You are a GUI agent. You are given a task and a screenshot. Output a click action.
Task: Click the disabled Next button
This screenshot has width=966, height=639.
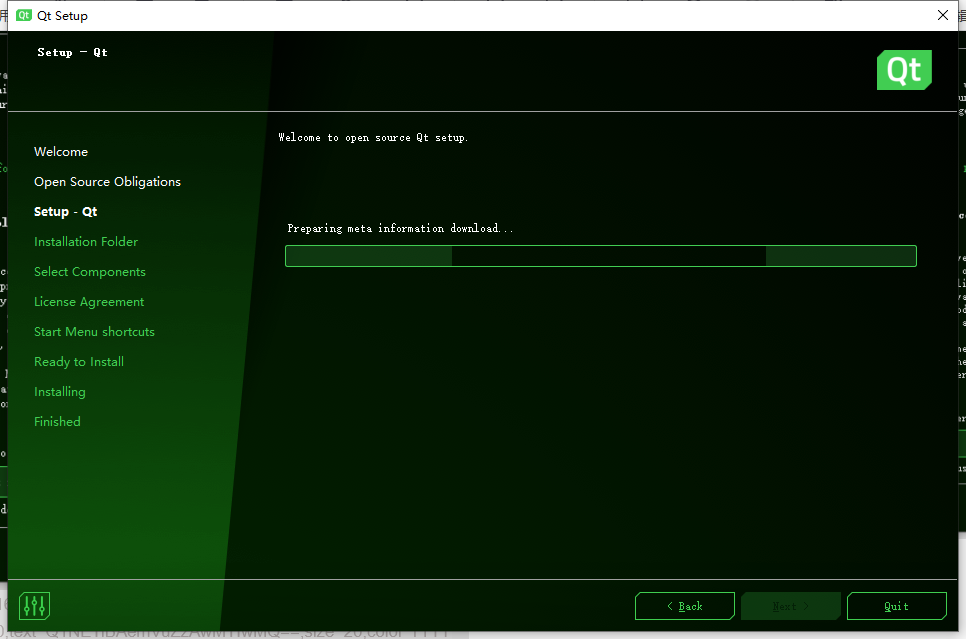point(790,605)
